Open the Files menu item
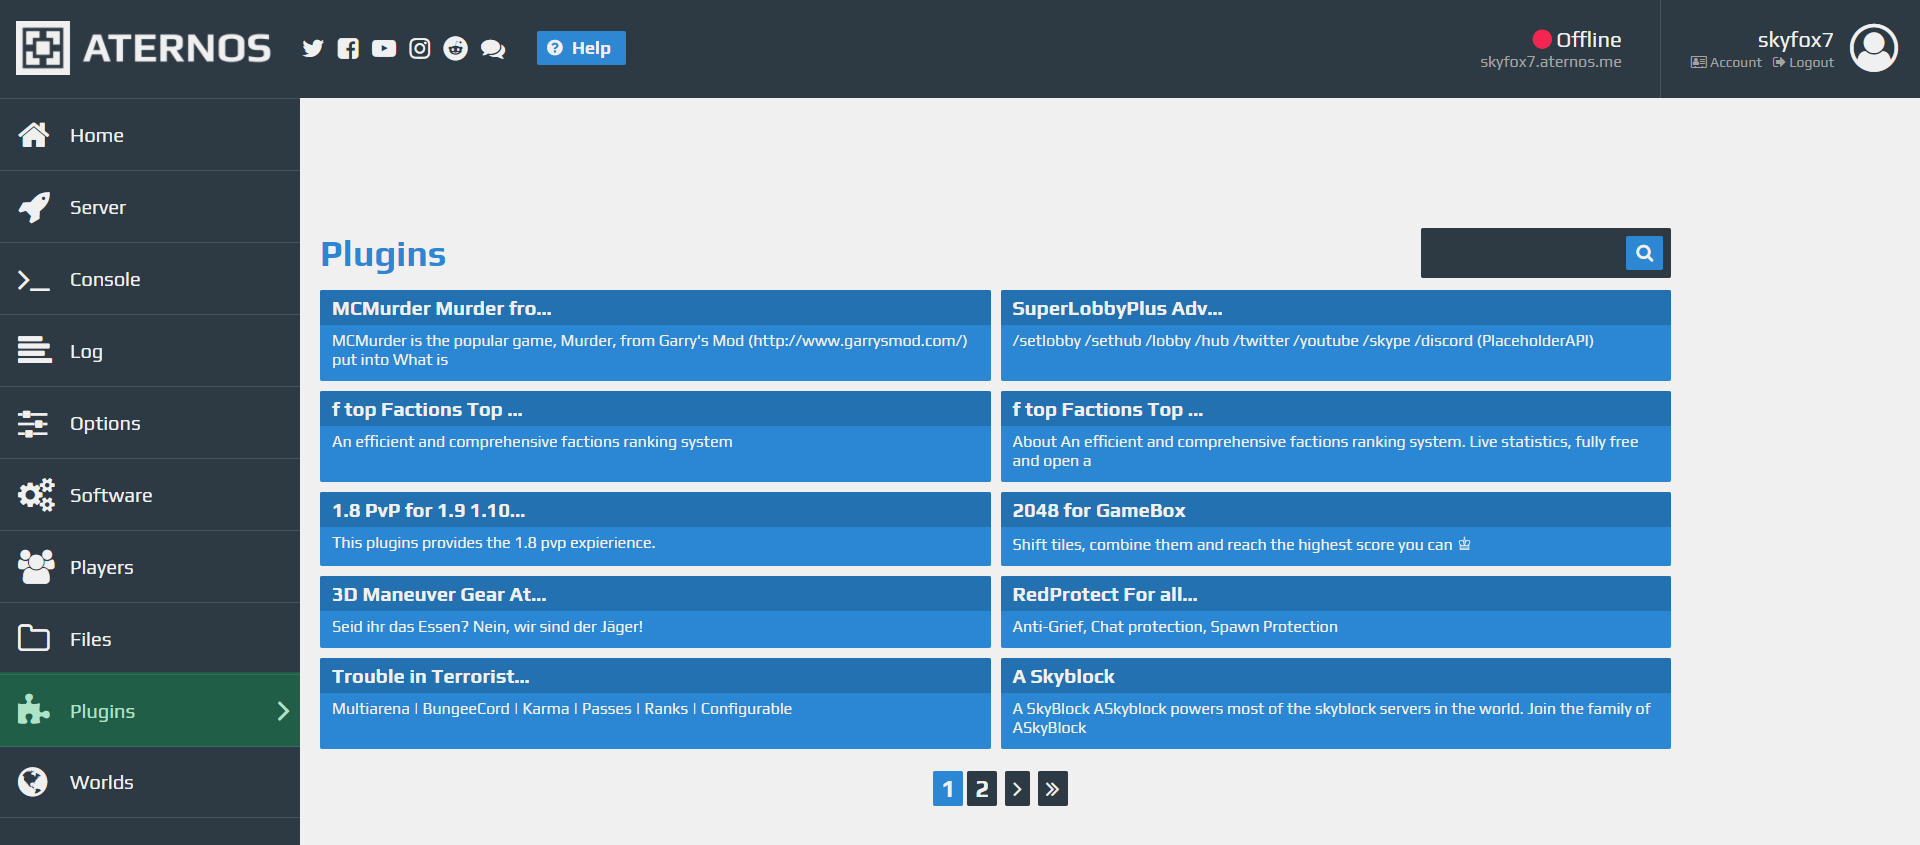Screen dimensions: 1920x845 150,639
